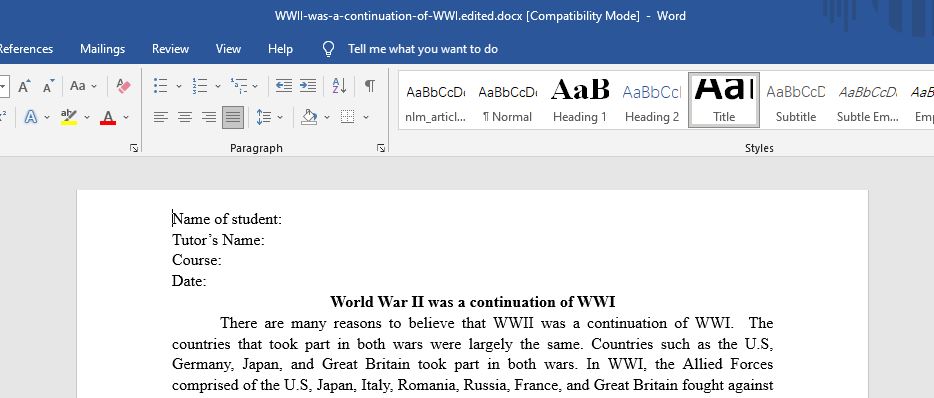Expand the bullets library dropdown arrow
Image resolution: width=934 pixels, height=398 pixels.
pyautogui.click(x=178, y=86)
